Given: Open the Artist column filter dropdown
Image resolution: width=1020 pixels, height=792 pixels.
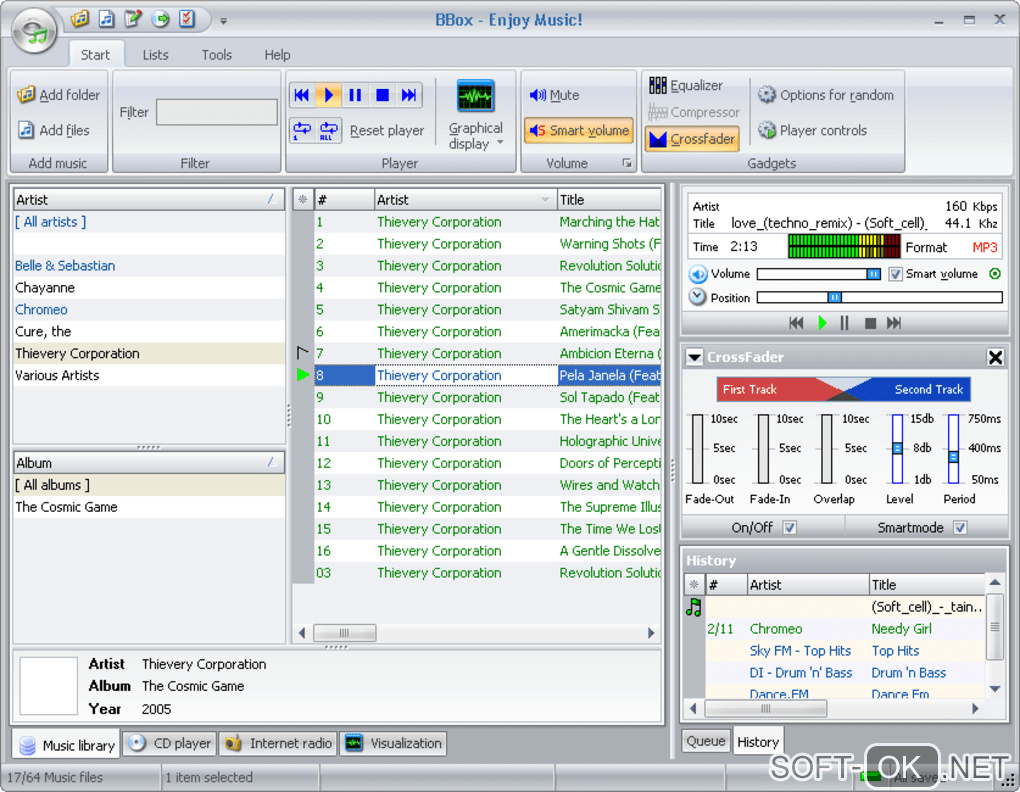Looking at the screenshot, I should point(545,200).
